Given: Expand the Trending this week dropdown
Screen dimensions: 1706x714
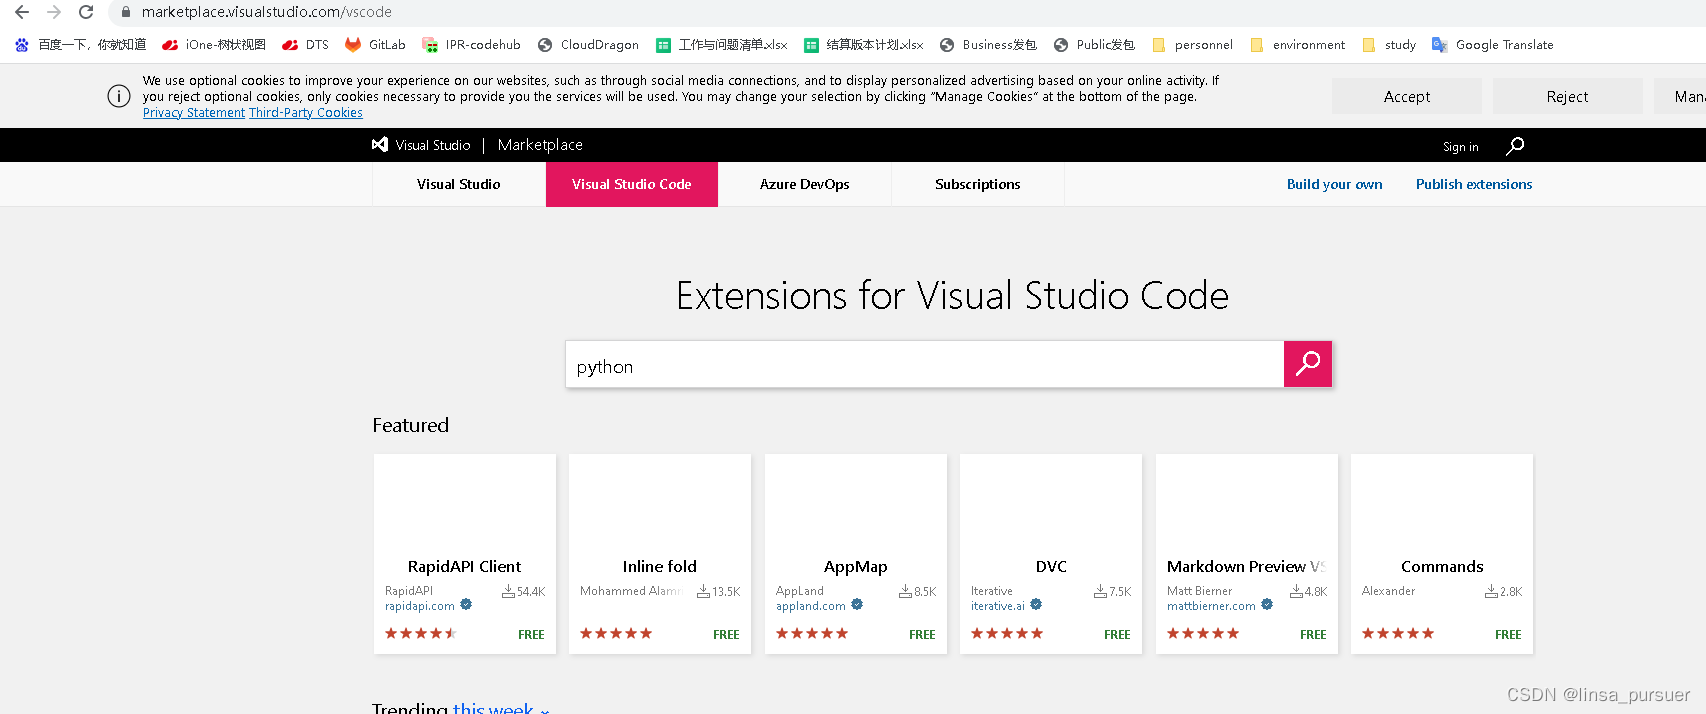Looking at the screenshot, I should pos(500,708).
